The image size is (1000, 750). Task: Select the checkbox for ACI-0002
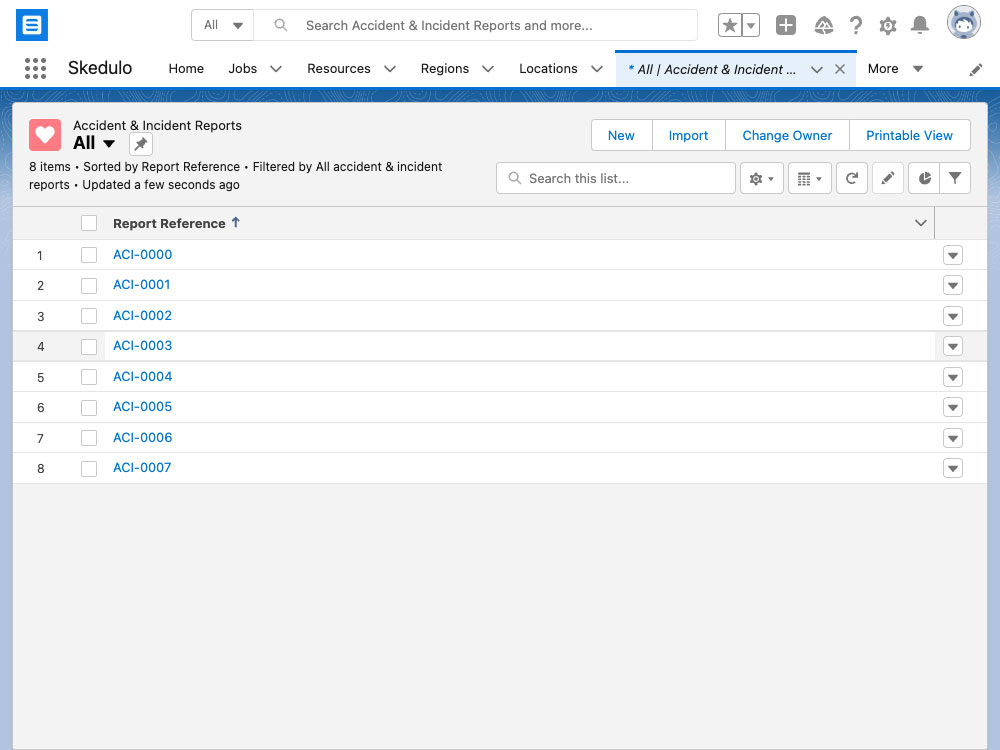click(x=89, y=316)
